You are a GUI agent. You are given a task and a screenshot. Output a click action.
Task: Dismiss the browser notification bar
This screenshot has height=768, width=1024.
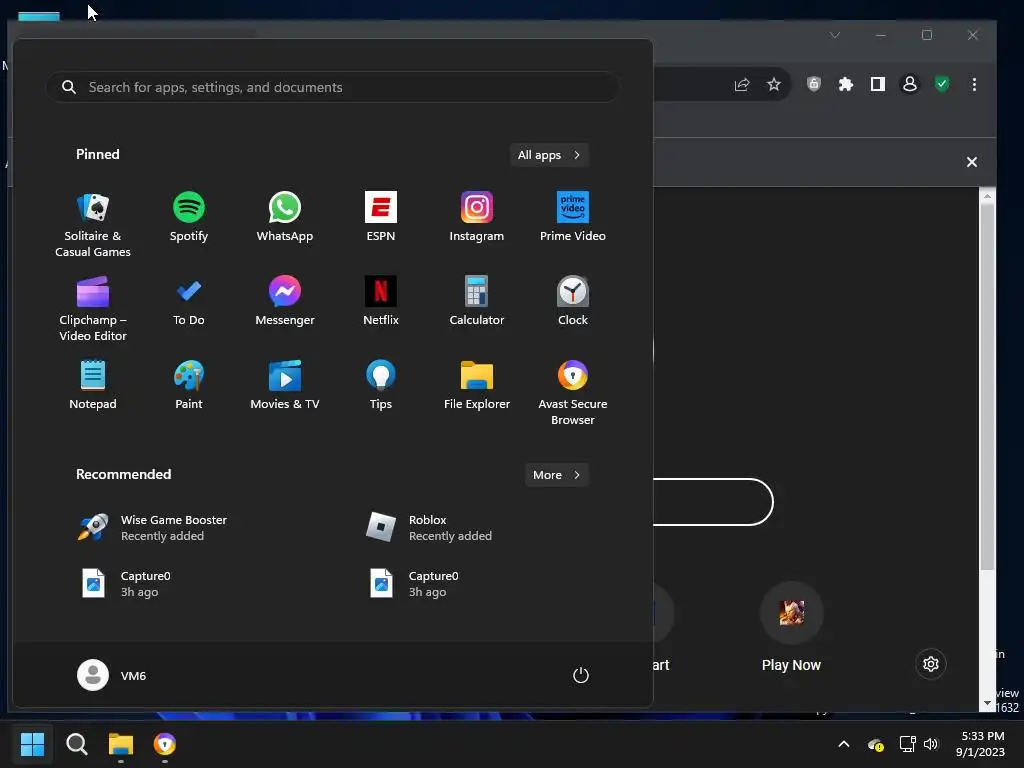[x=972, y=162]
